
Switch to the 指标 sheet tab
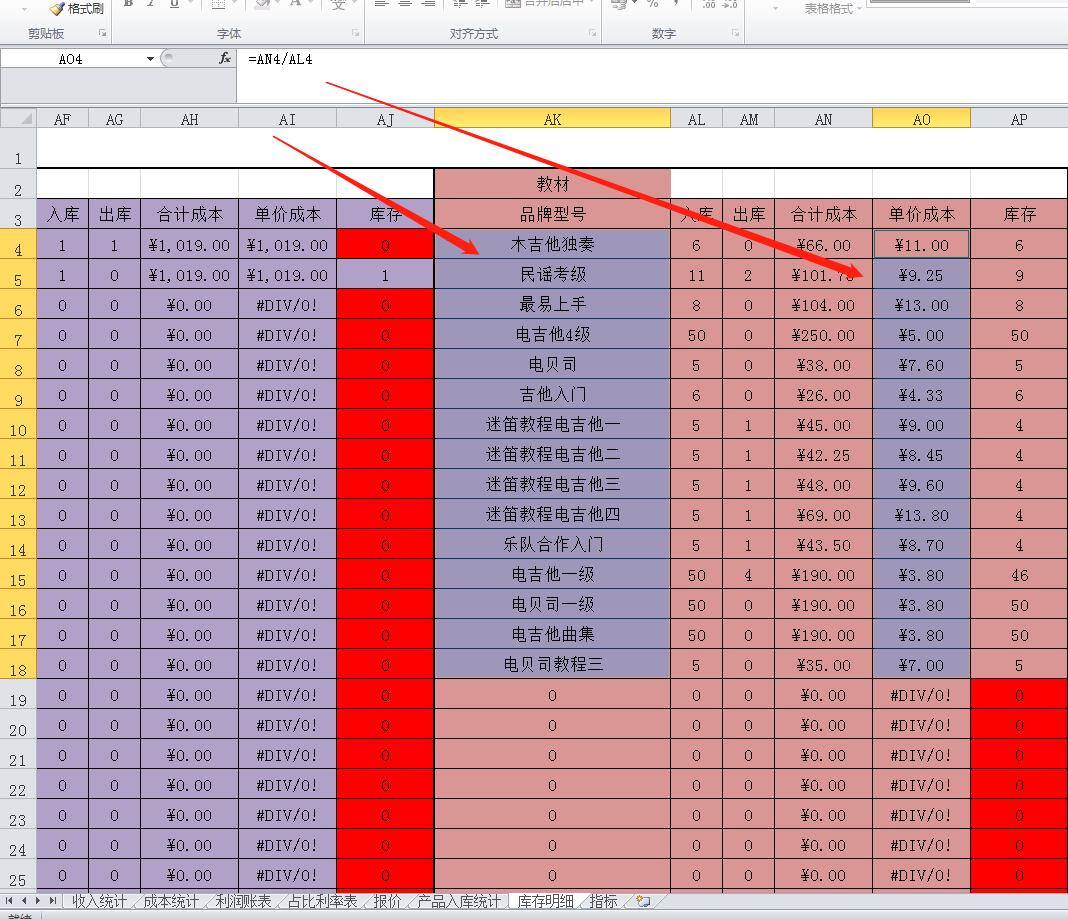[x=603, y=901]
